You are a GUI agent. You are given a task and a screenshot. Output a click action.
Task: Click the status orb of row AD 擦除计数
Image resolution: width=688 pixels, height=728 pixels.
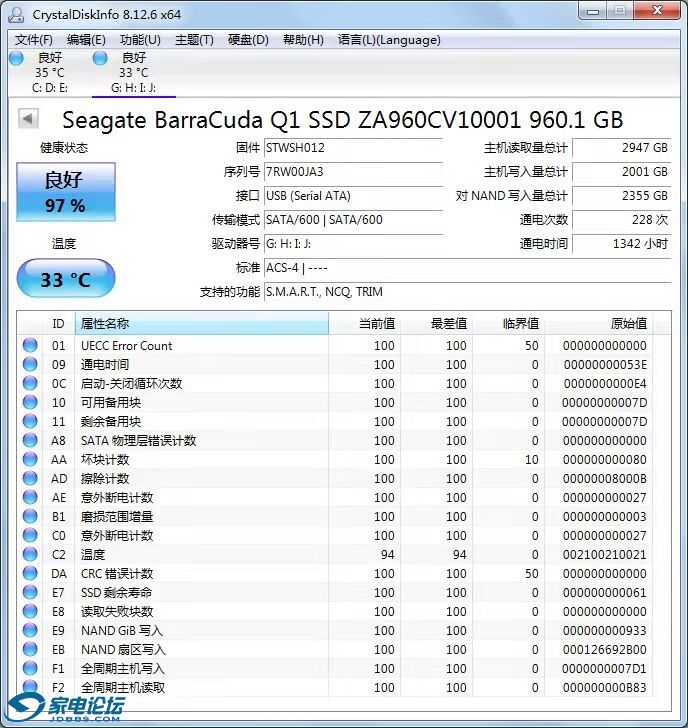30,478
